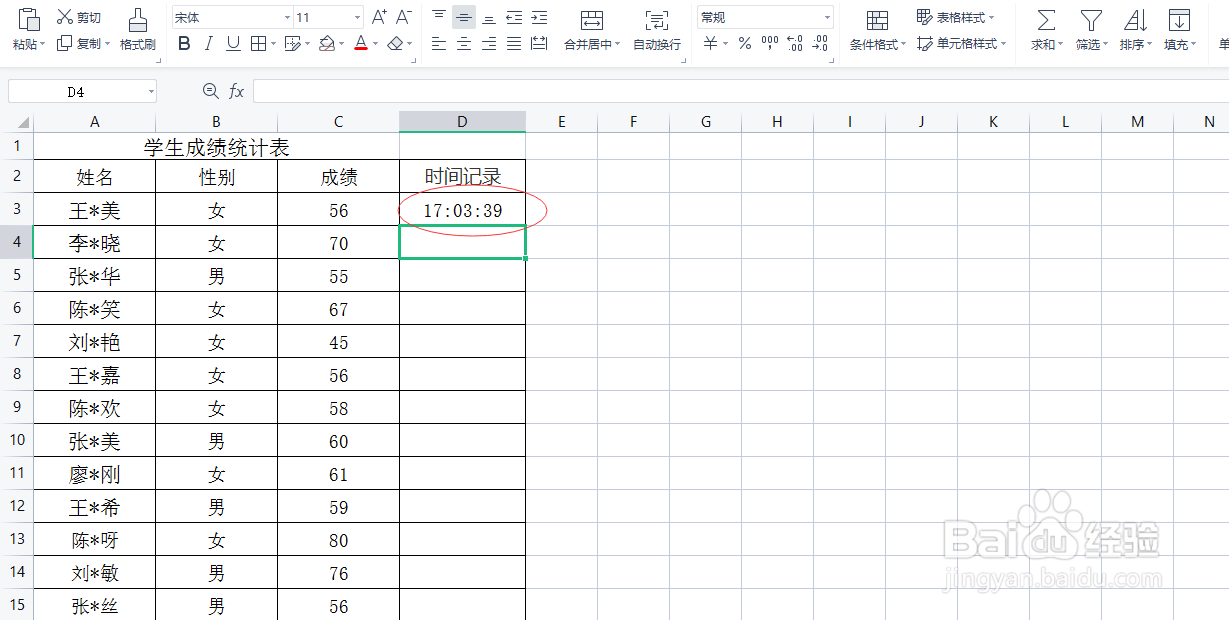Expand the Copy (复制) dropdown arrow
The image size is (1229, 620).
tap(106, 44)
